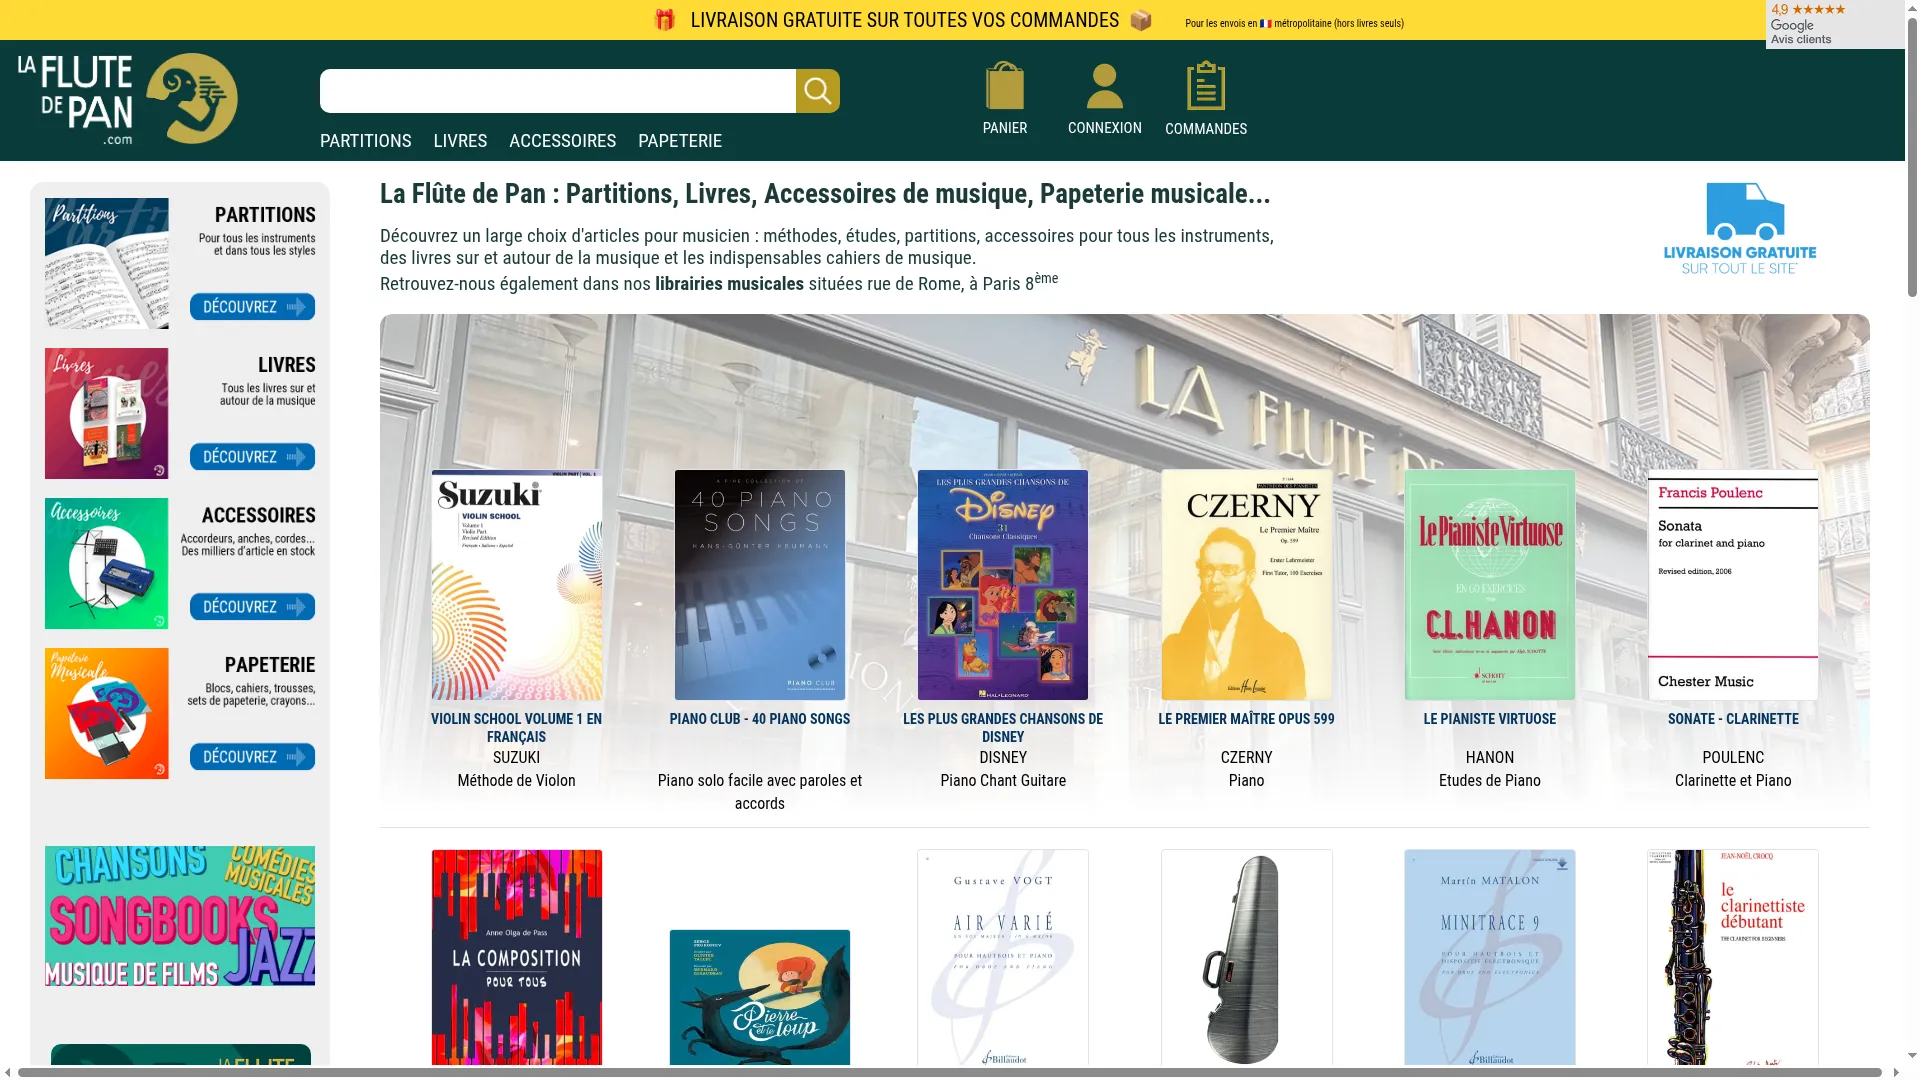
Task: Open La Composition pour tous cover
Action: [x=517, y=957]
